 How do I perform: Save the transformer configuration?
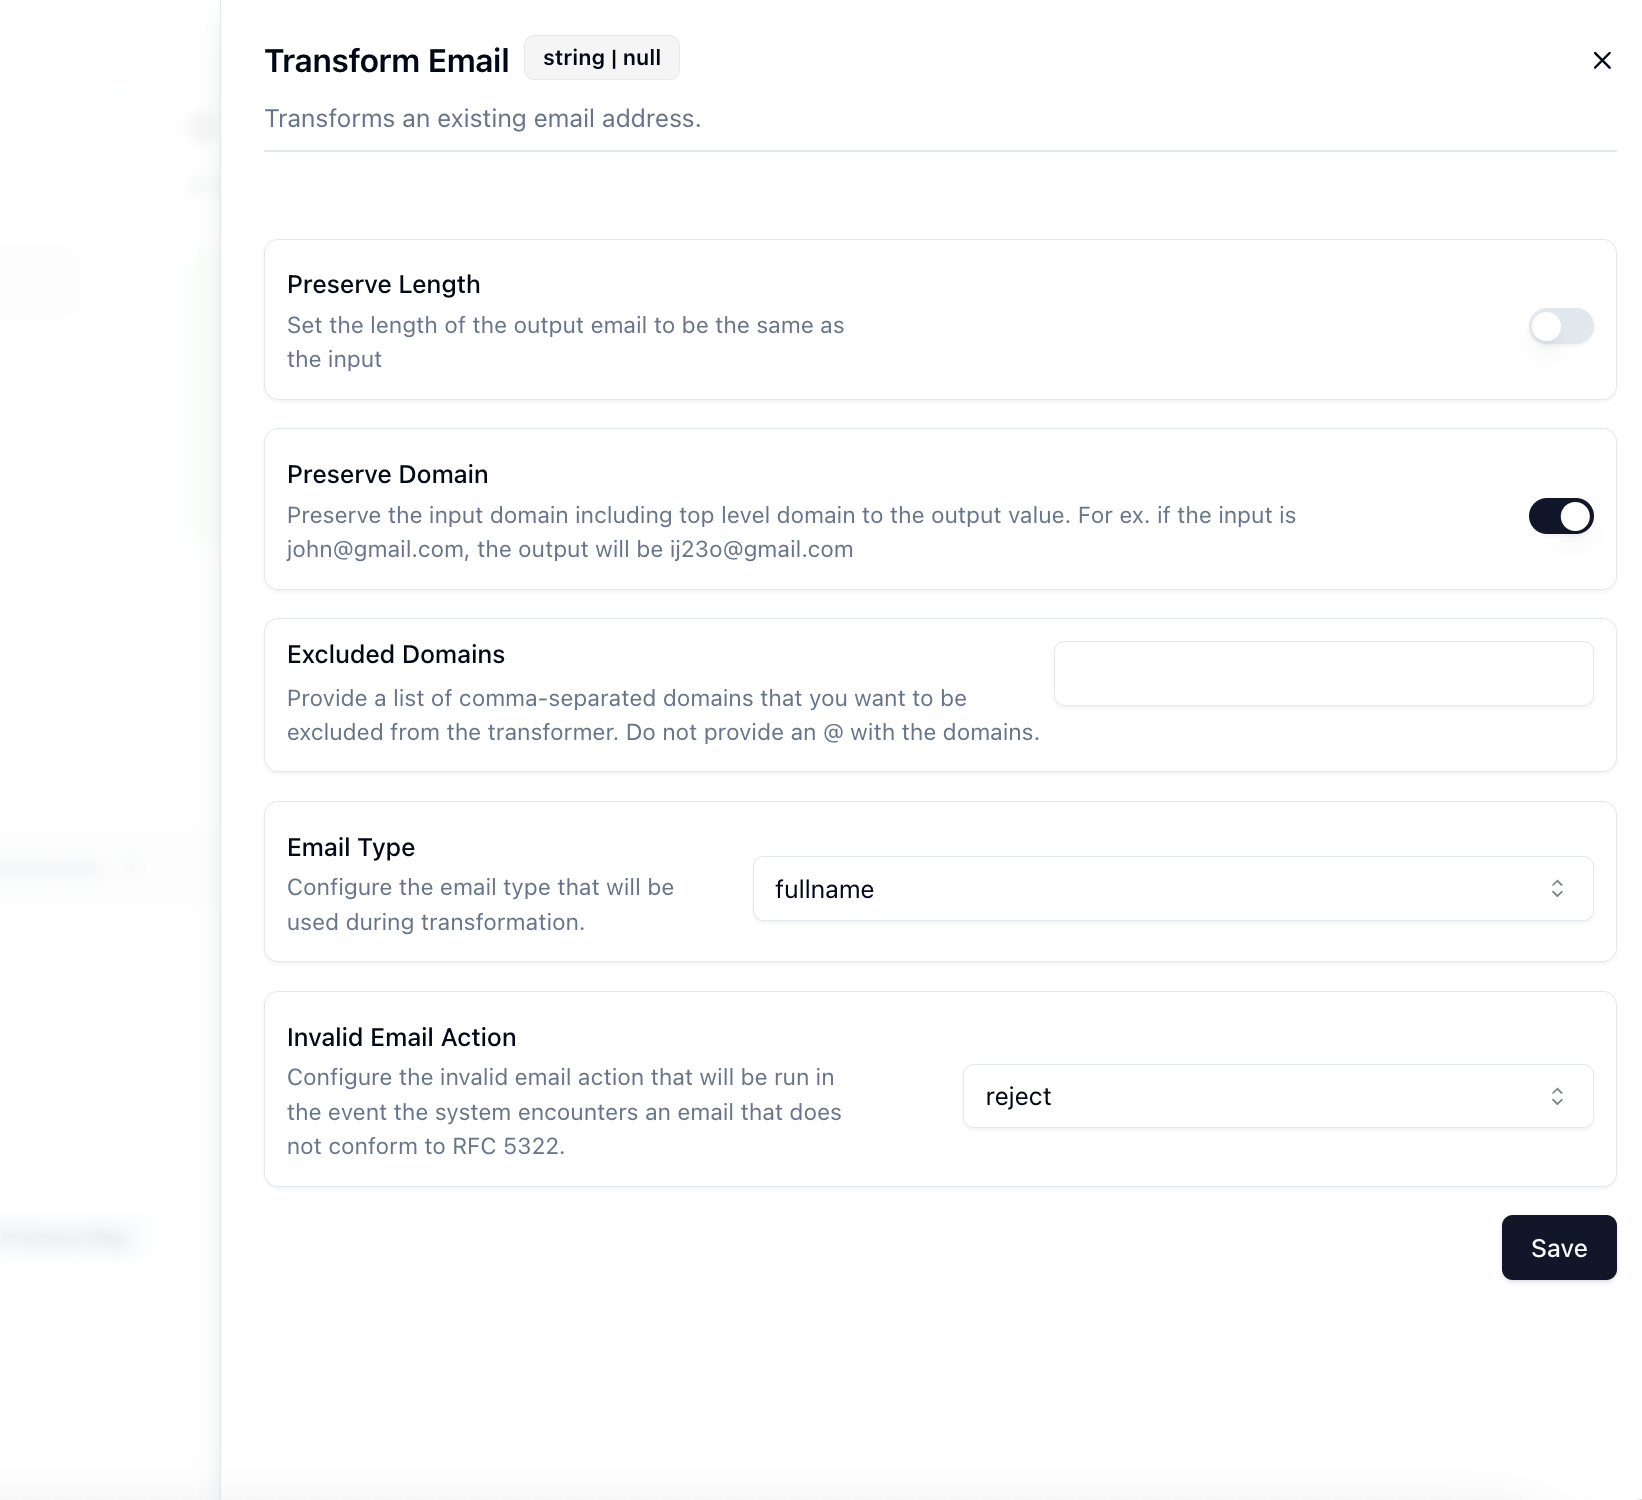click(x=1559, y=1248)
